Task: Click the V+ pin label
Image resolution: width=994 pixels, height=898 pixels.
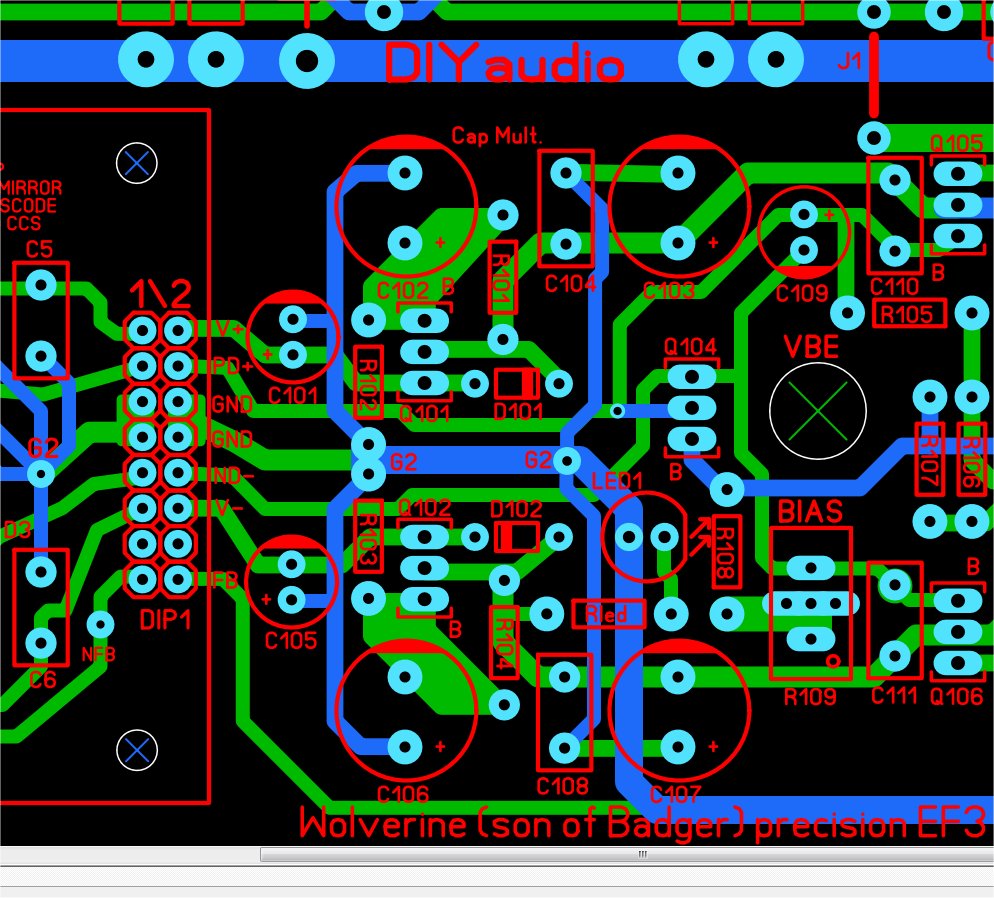Action: point(229,330)
